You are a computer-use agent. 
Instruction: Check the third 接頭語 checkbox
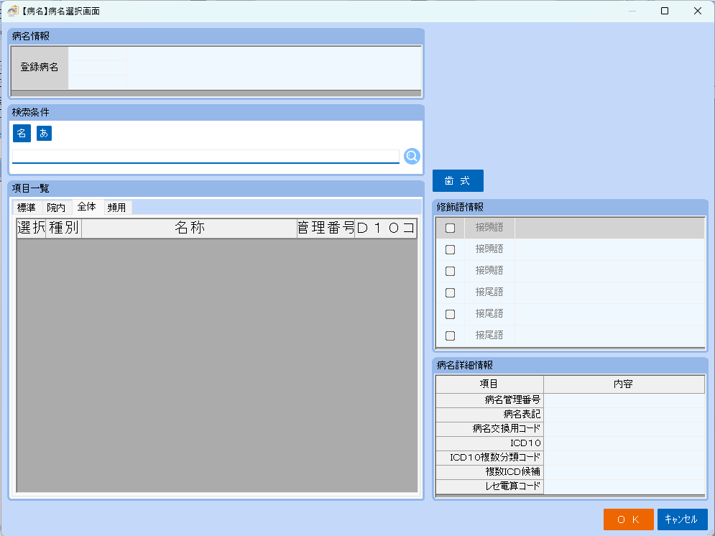(x=450, y=271)
